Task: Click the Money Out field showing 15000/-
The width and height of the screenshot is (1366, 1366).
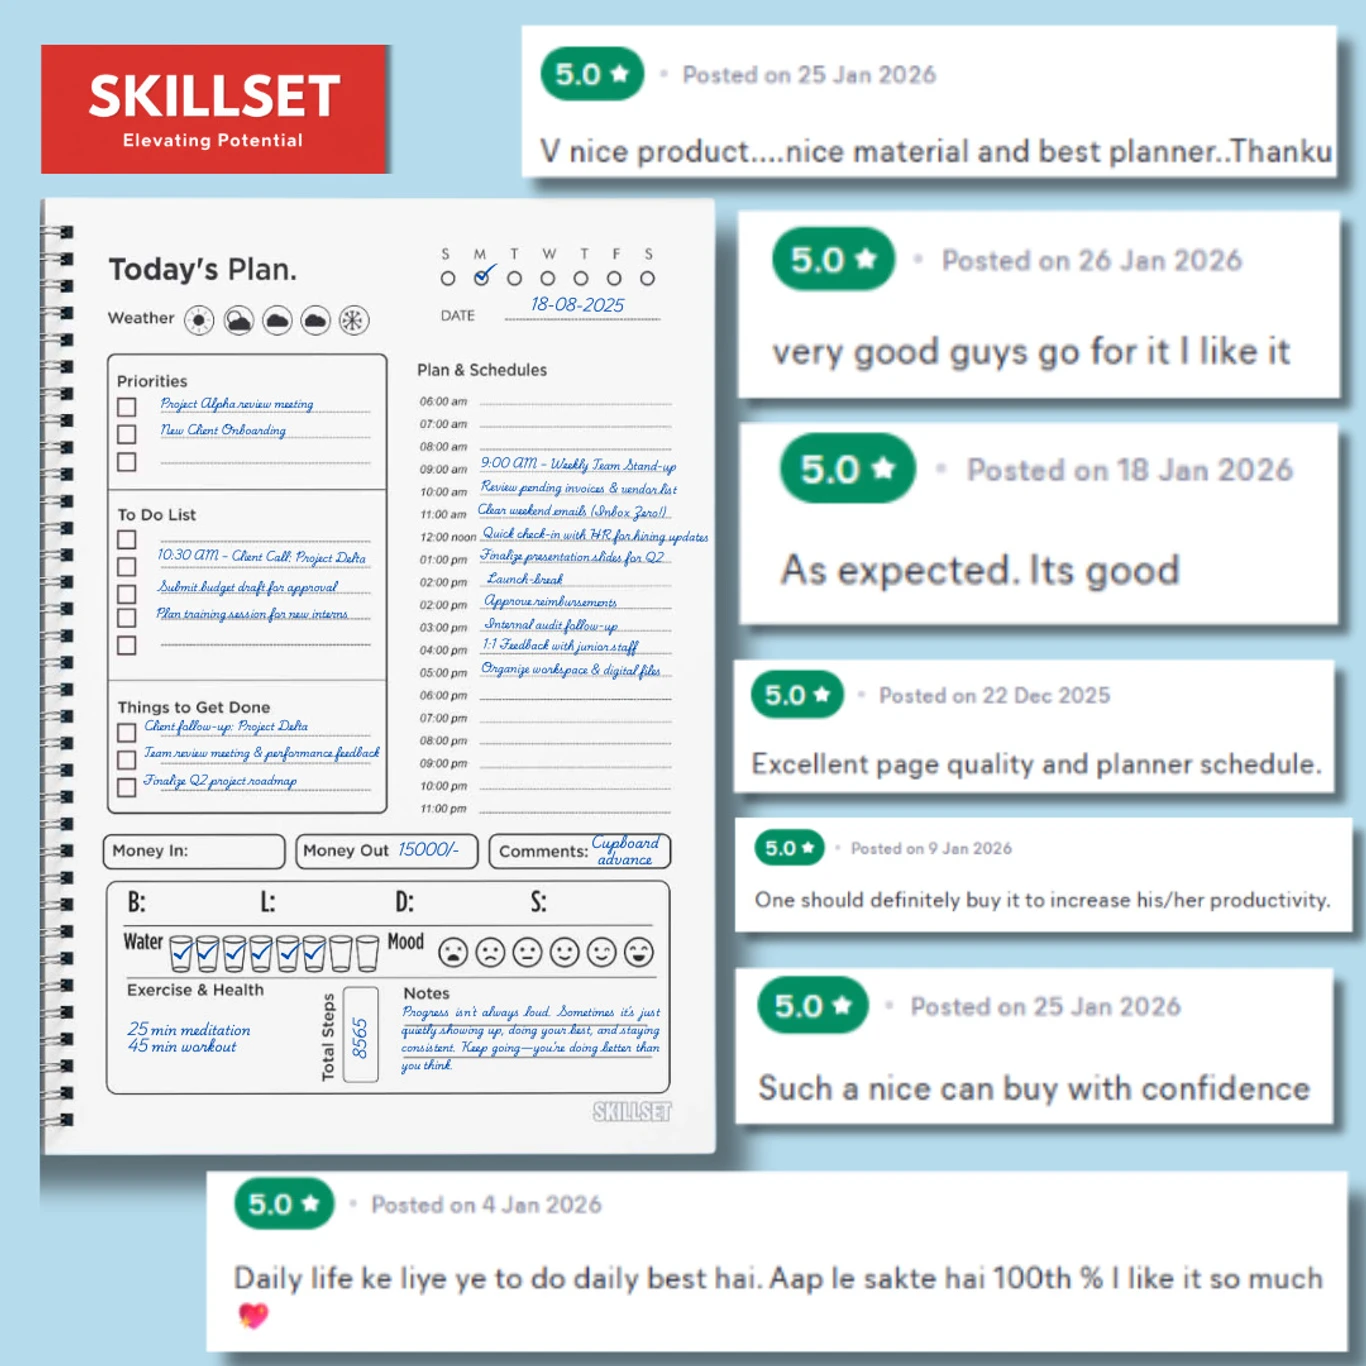Action: 386,851
